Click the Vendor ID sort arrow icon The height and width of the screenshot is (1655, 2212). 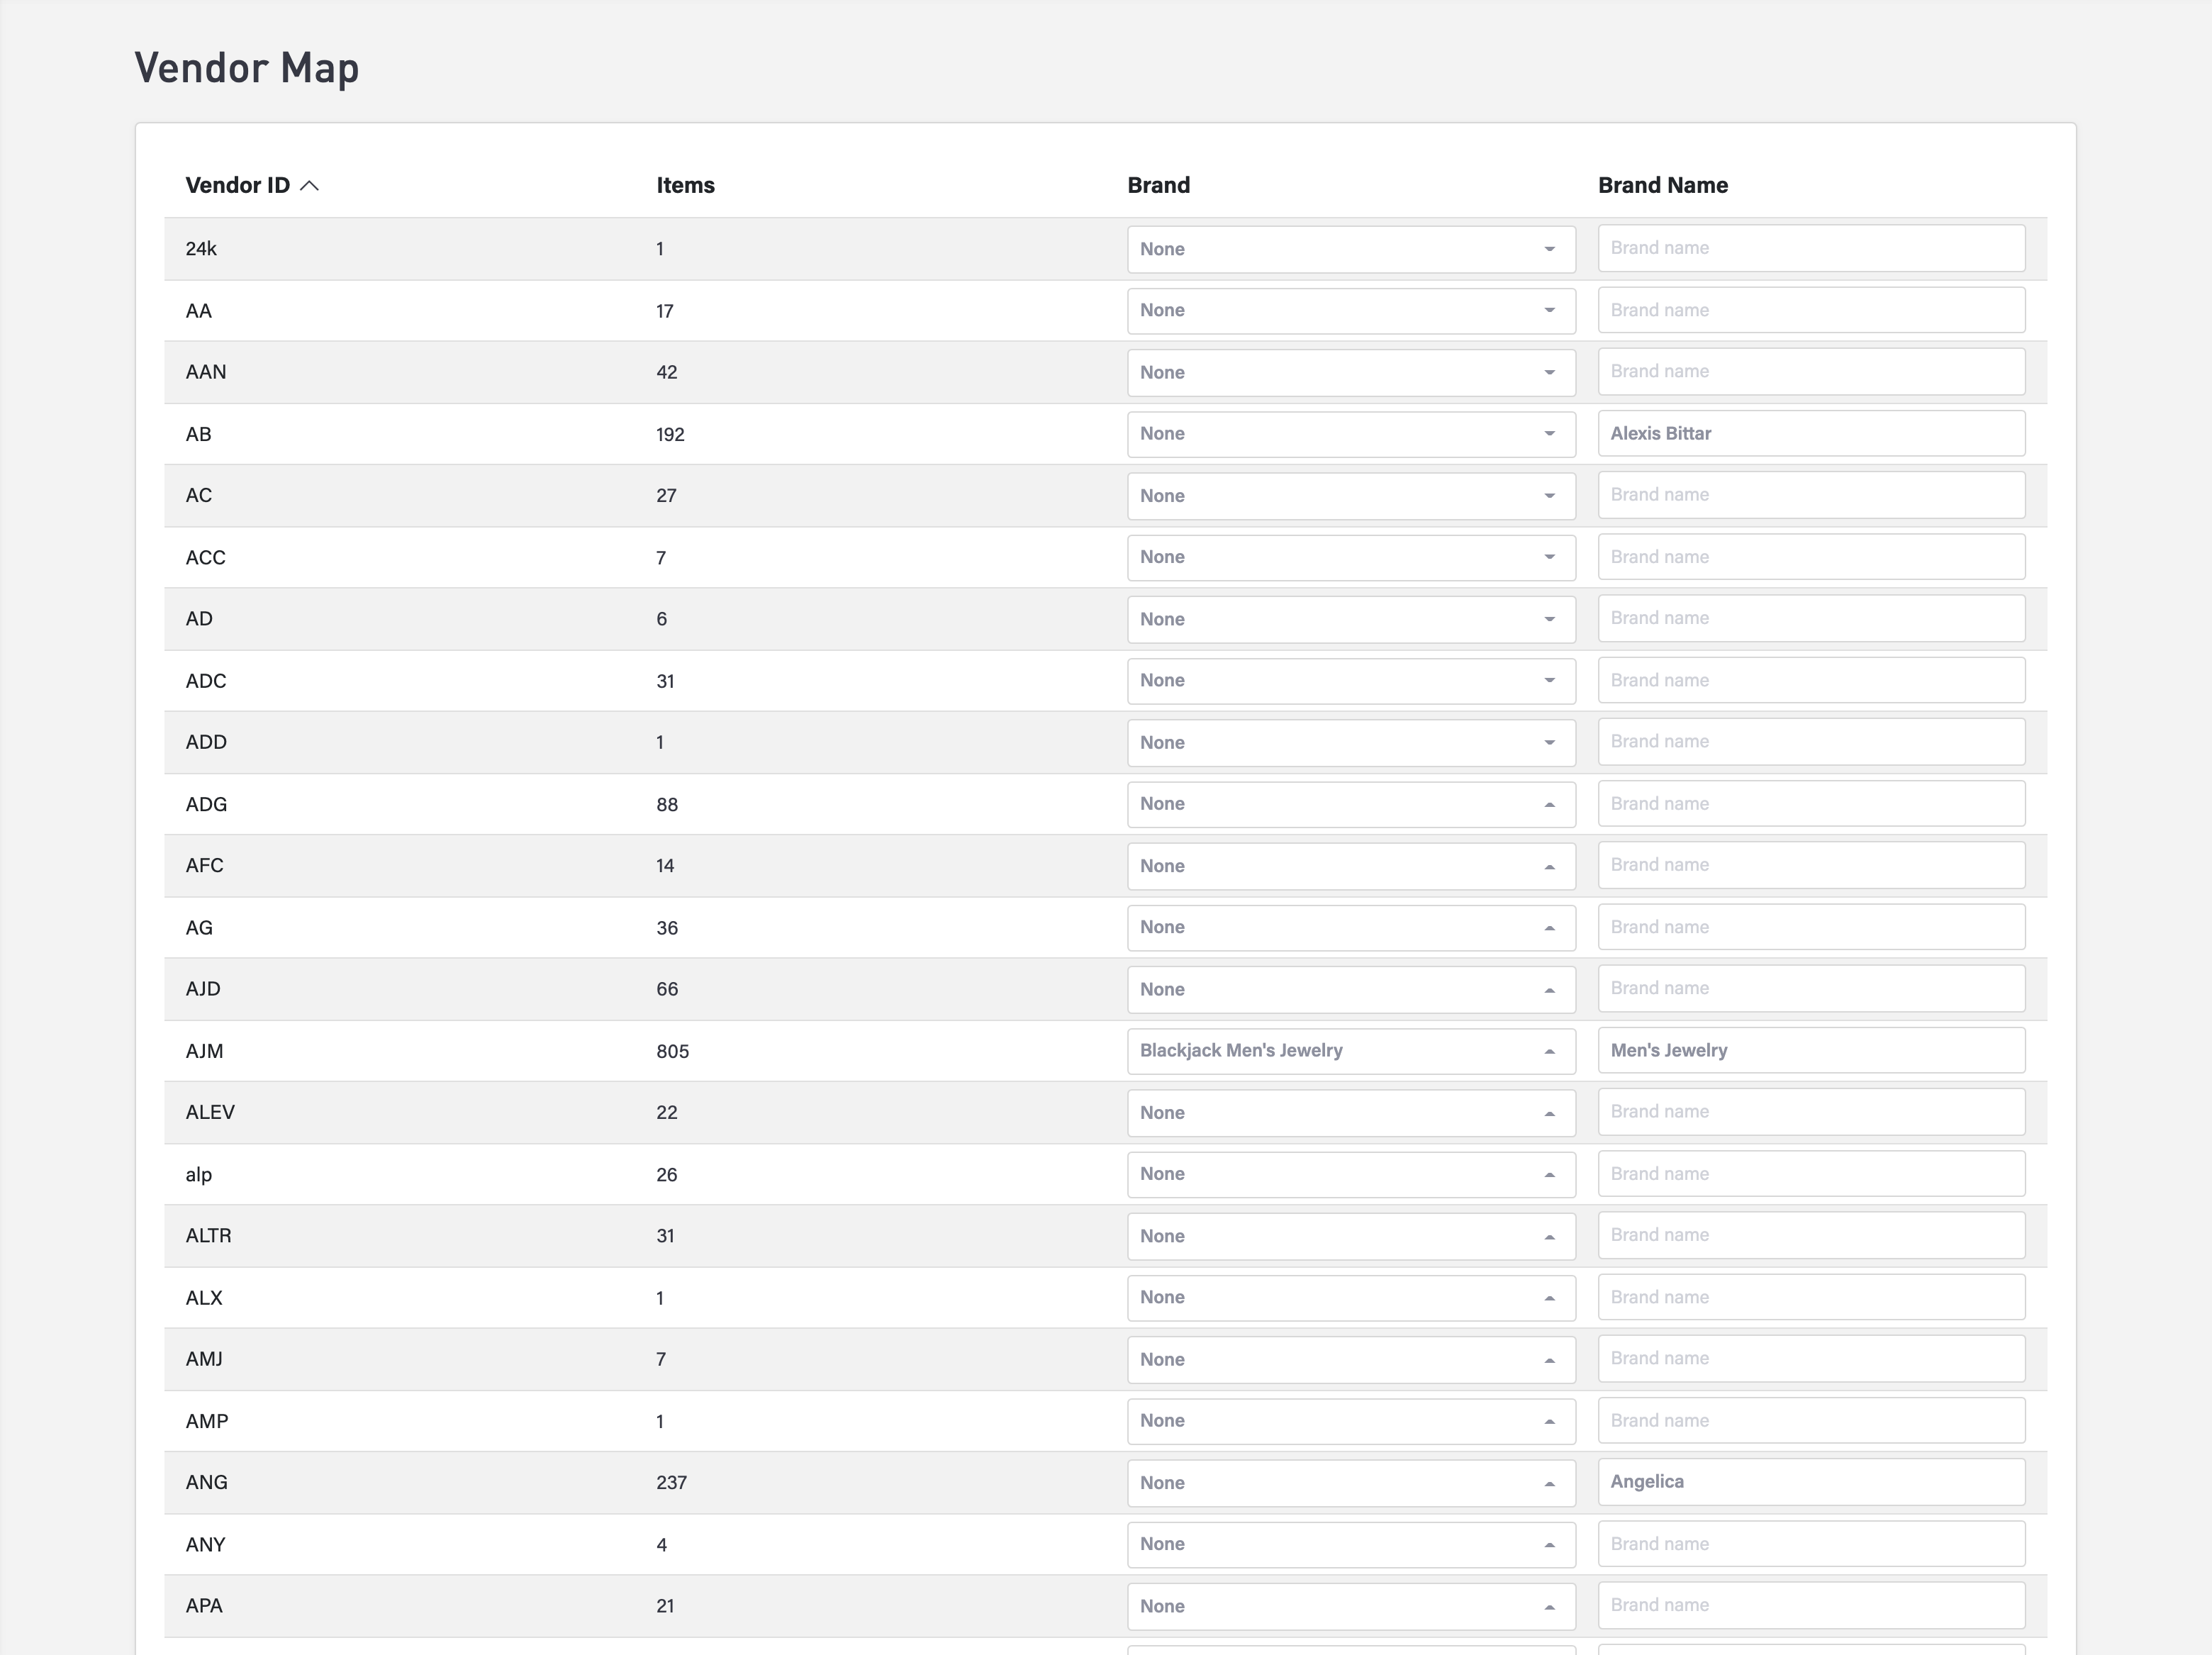point(309,186)
